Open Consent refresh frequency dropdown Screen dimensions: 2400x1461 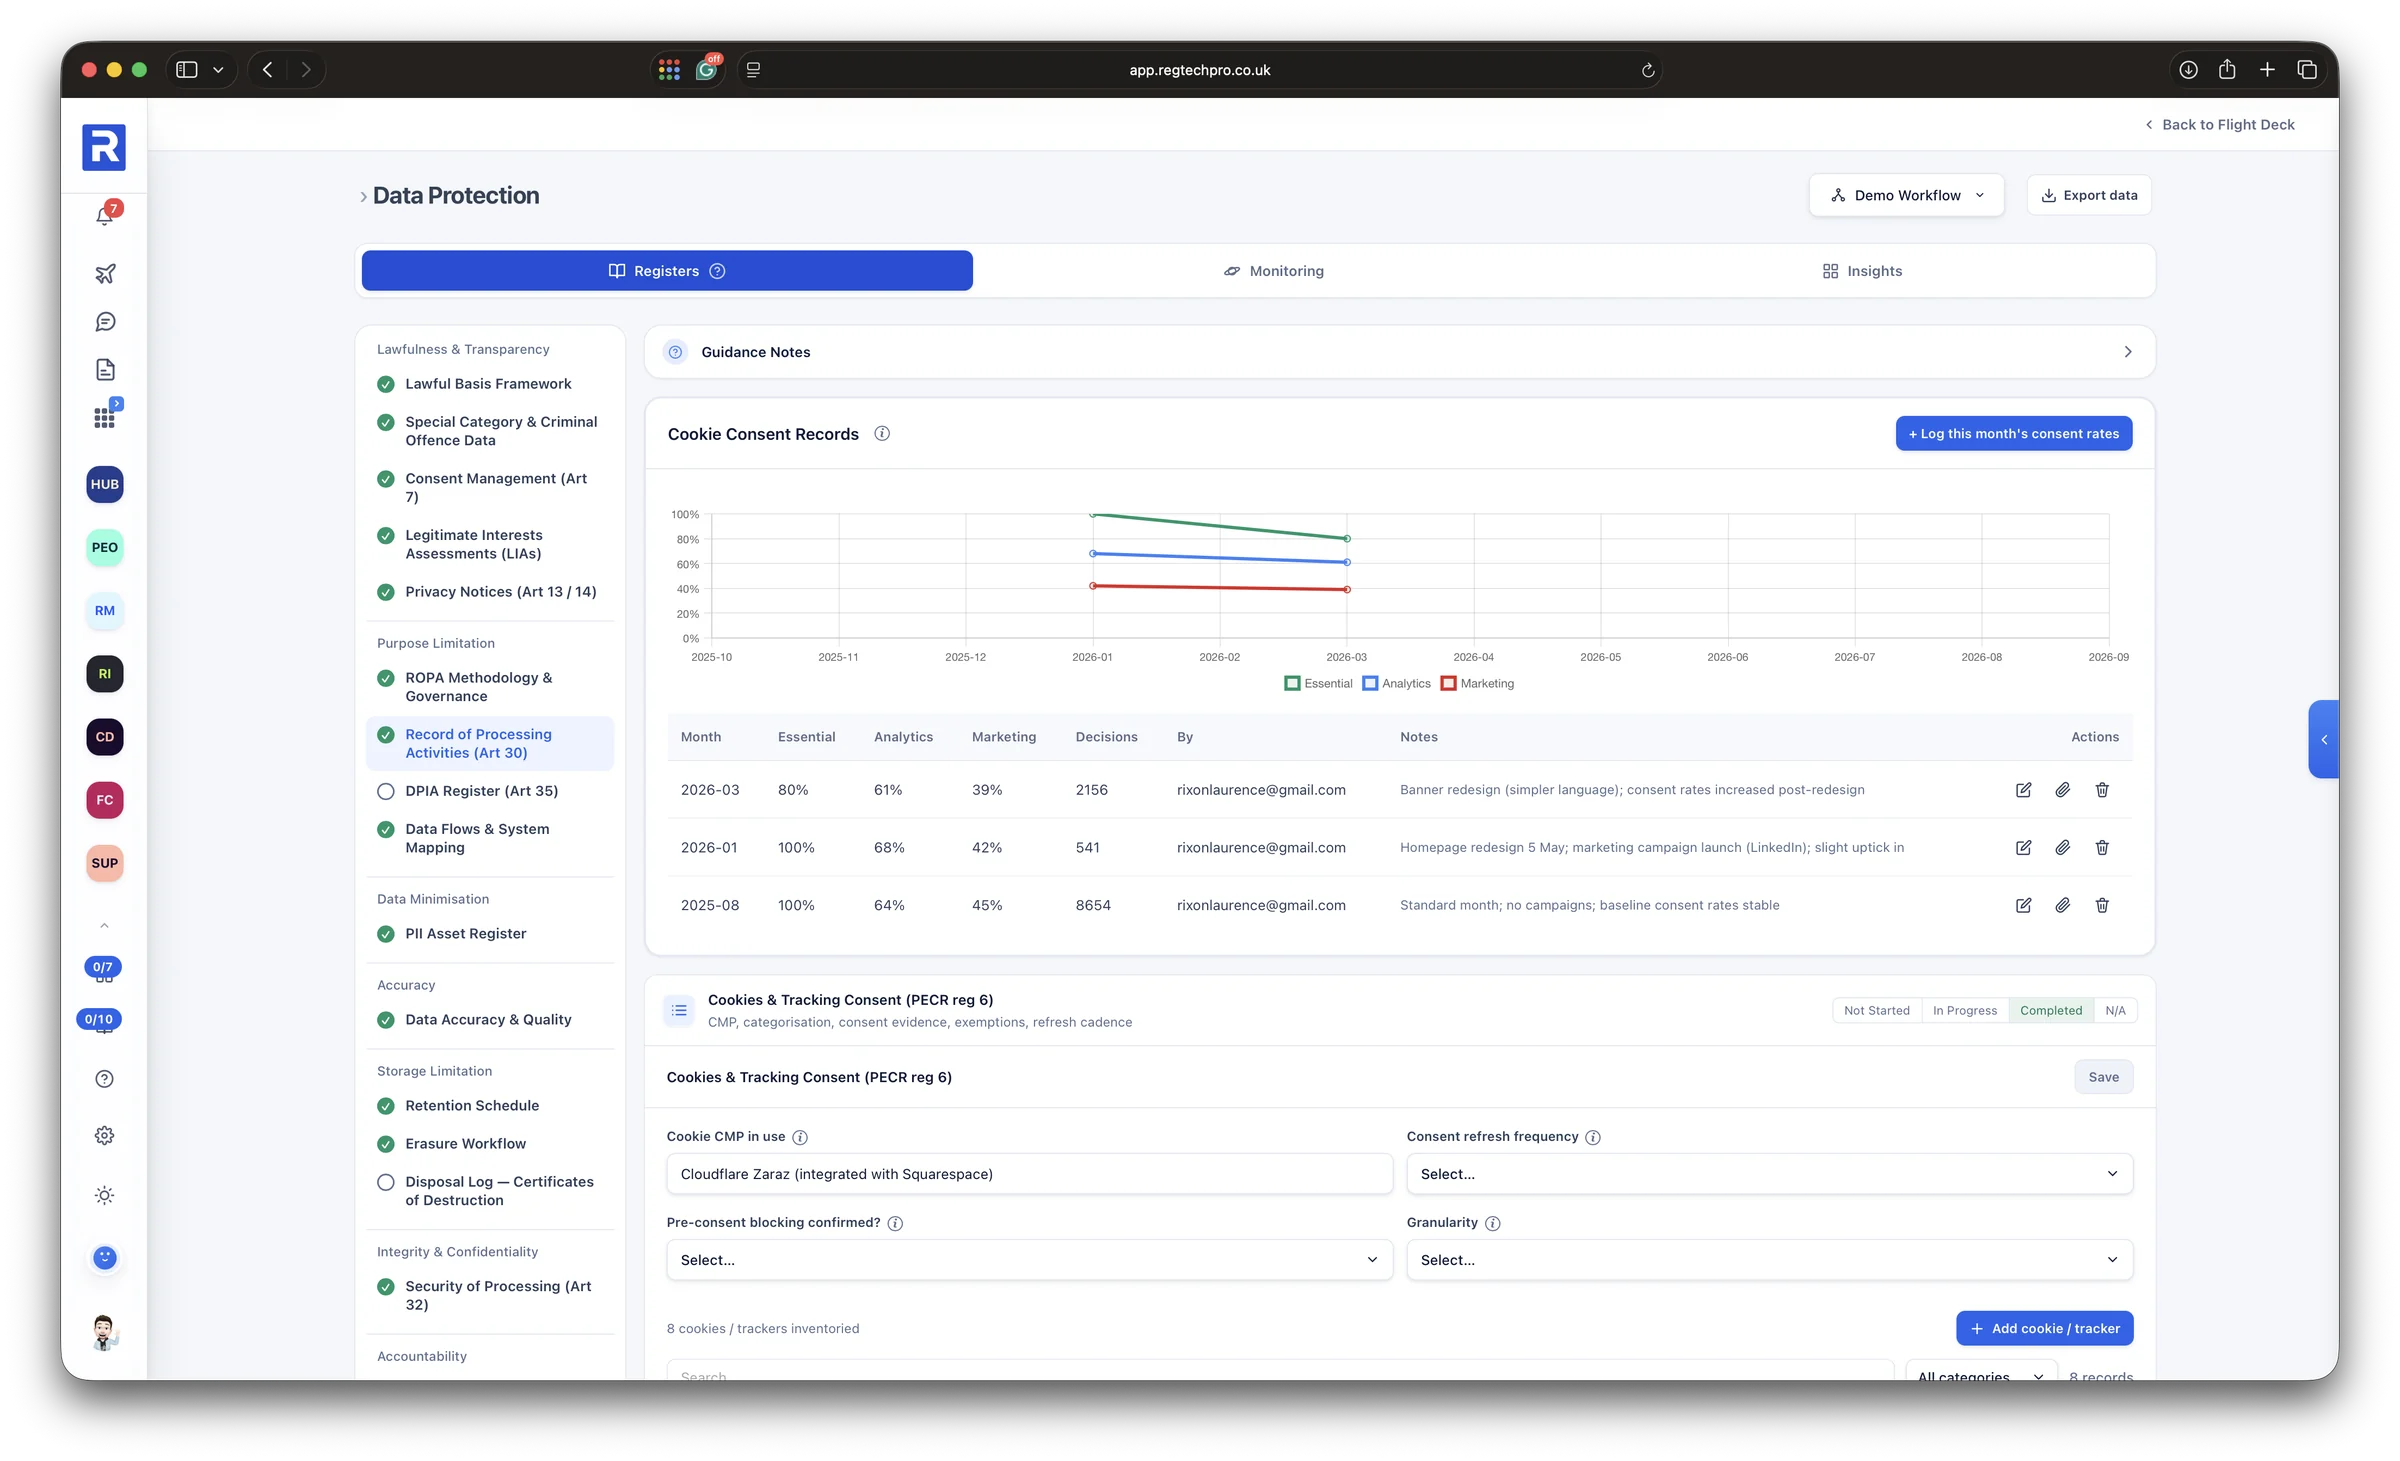point(1769,1174)
